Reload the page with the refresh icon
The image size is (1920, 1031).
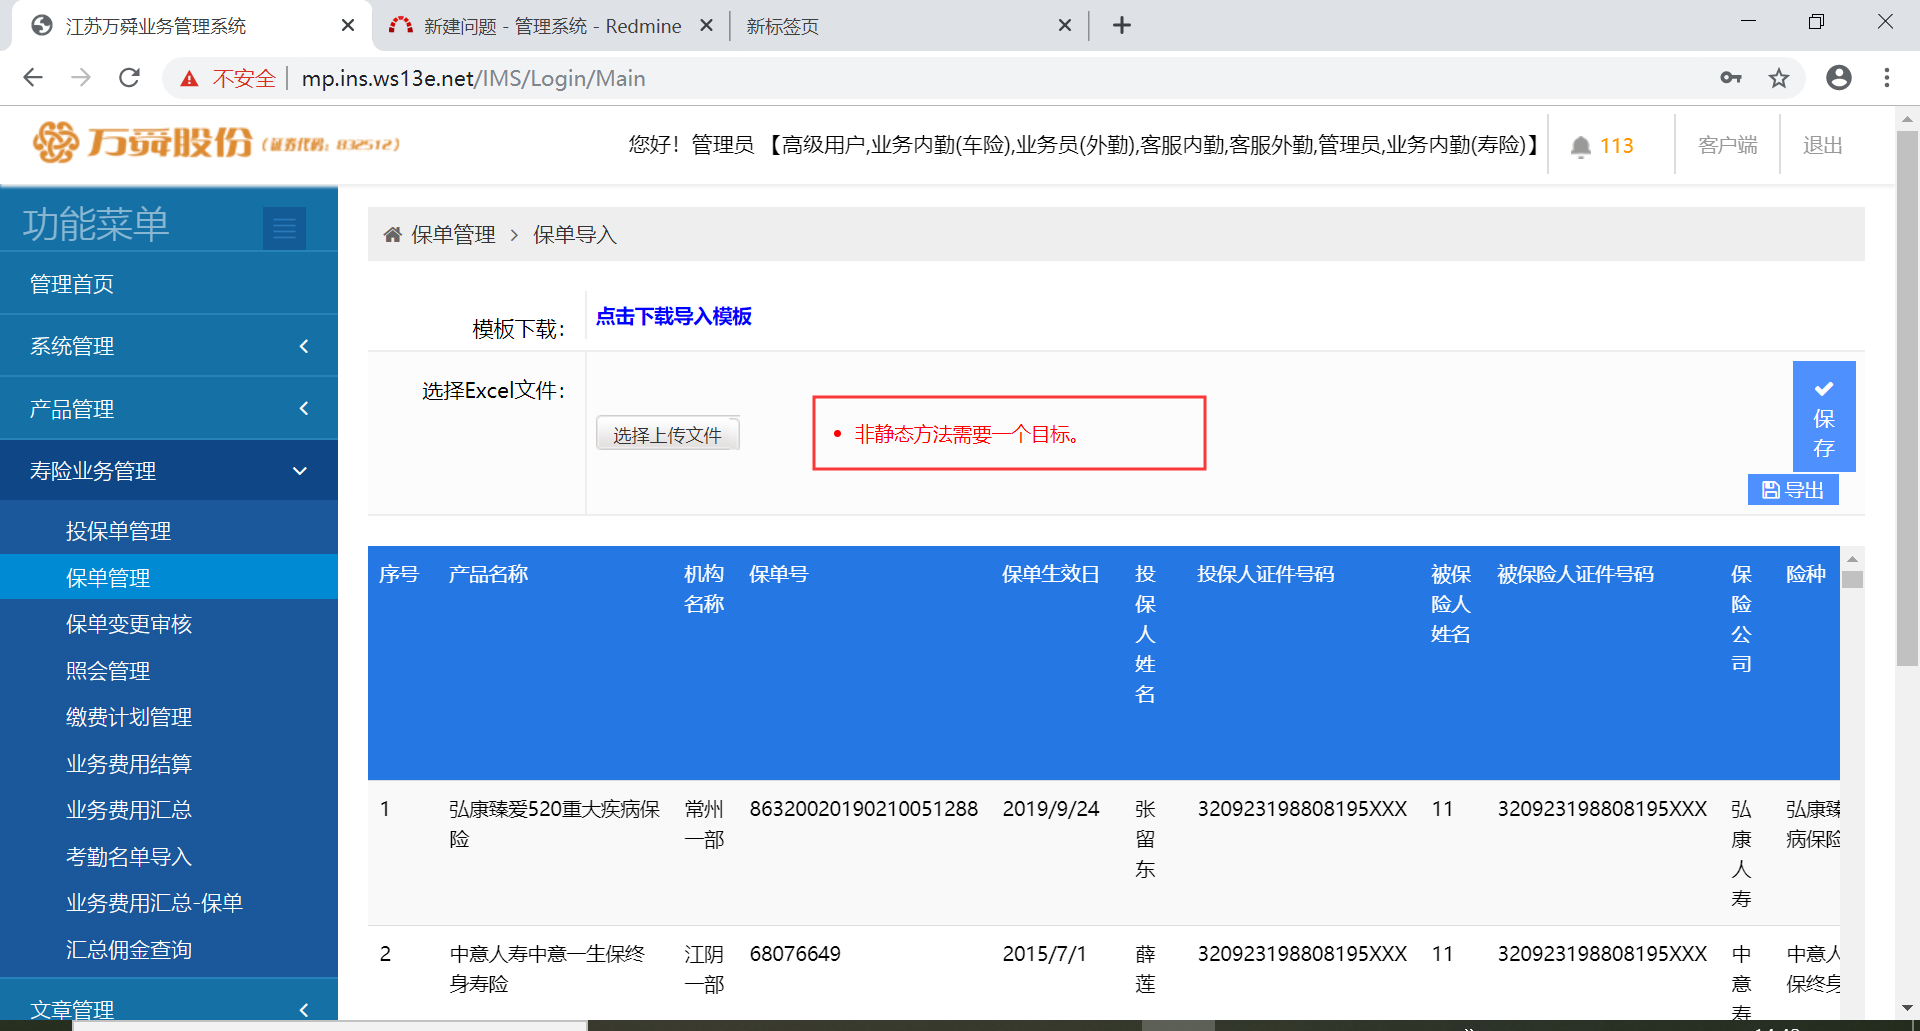pos(129,78)
